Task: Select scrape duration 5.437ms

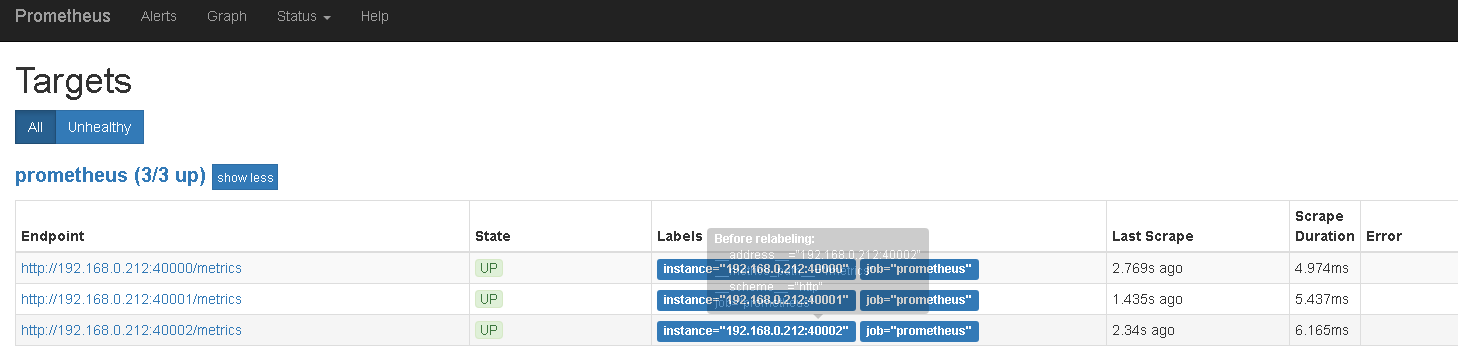Action: (x=1323, y=299)
